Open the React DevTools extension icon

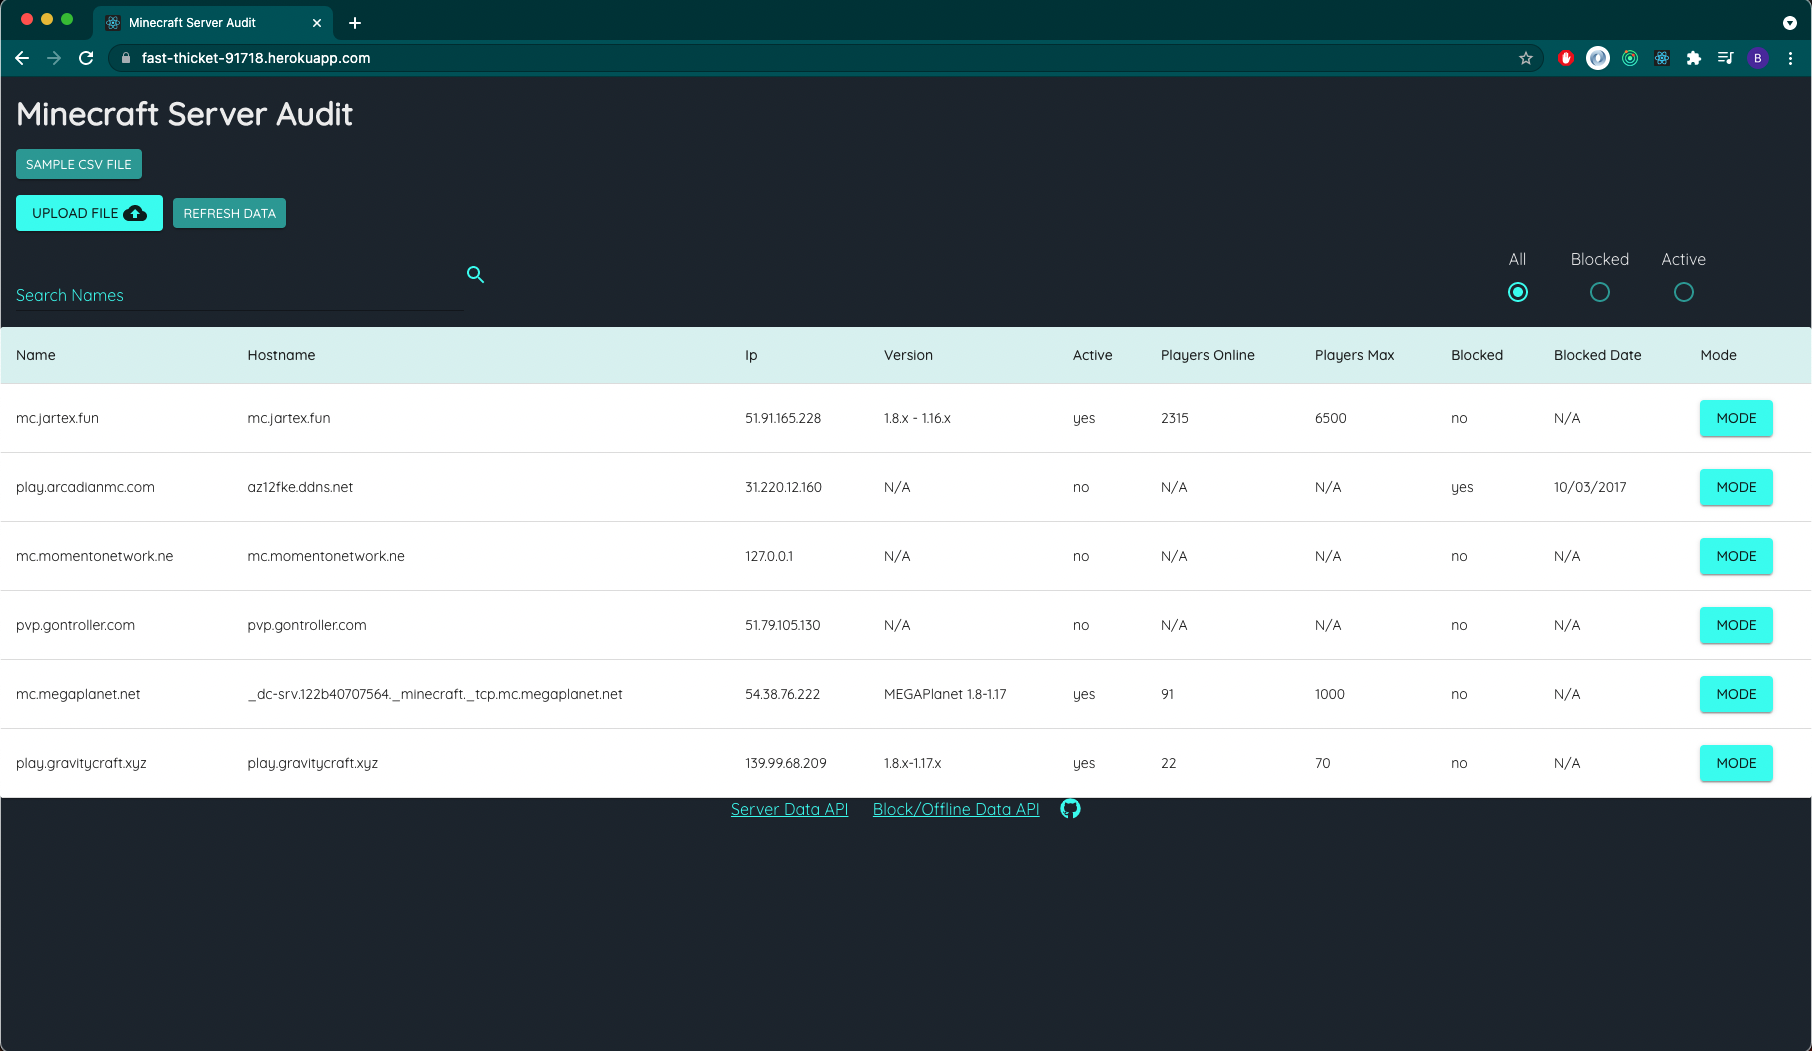(x=1662, y=58)
